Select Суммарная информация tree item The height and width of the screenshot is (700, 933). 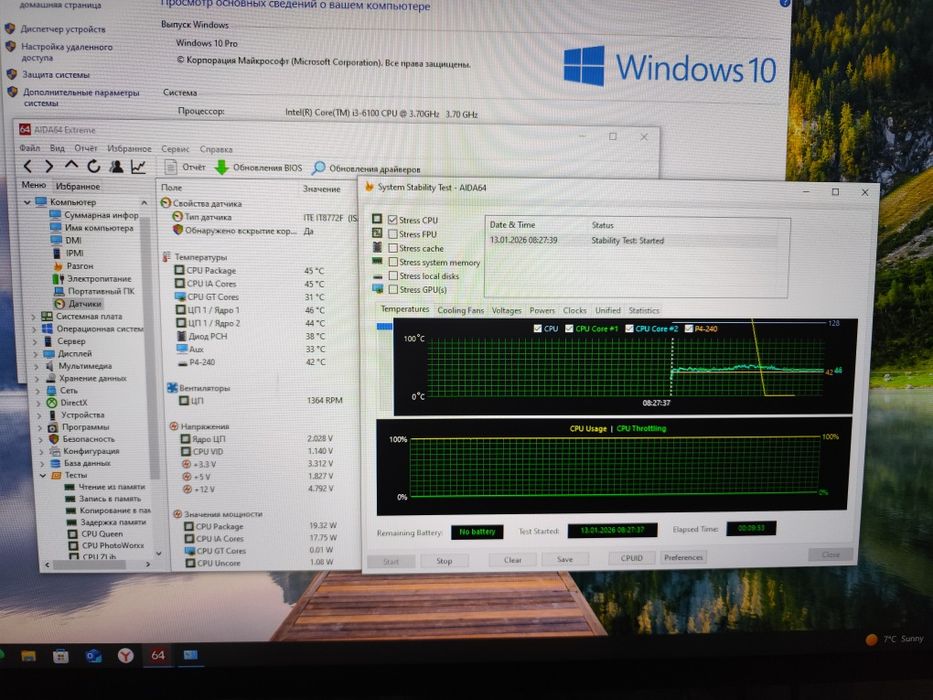pos(94,215)
